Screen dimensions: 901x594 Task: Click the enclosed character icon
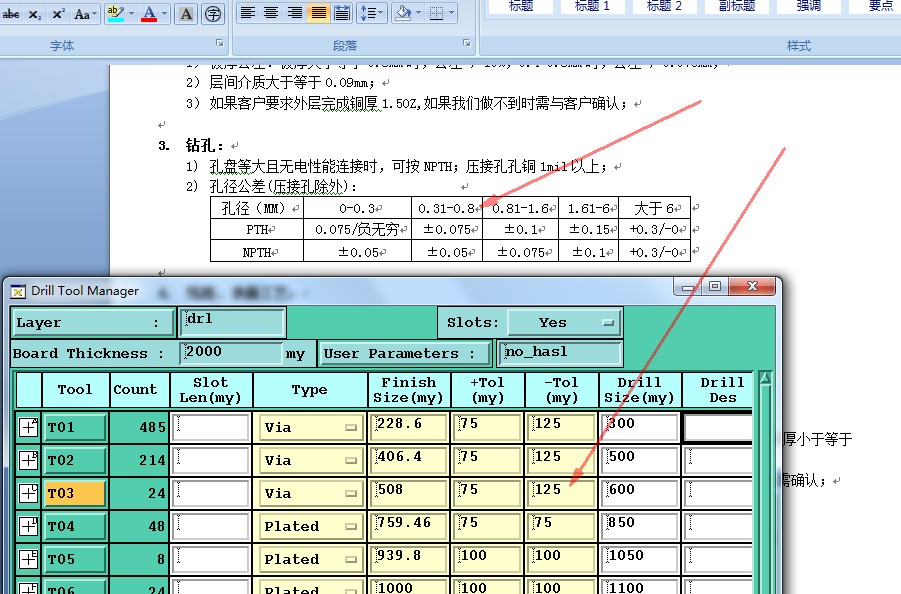pyautogui.click(x=213, y=14)
